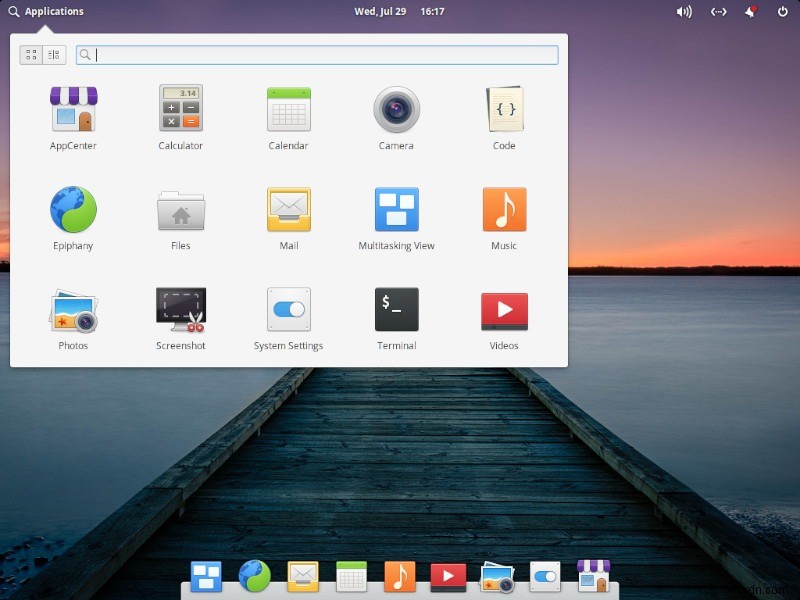Image resolution: width=800 pixels, height=600 pixels.
Task: Launch the Calculator app
Action: pyautogui.click(x=180, y=112)
